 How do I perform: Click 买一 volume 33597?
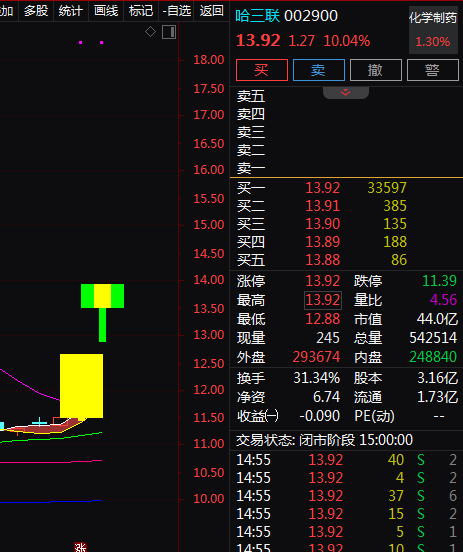[387, 188]
